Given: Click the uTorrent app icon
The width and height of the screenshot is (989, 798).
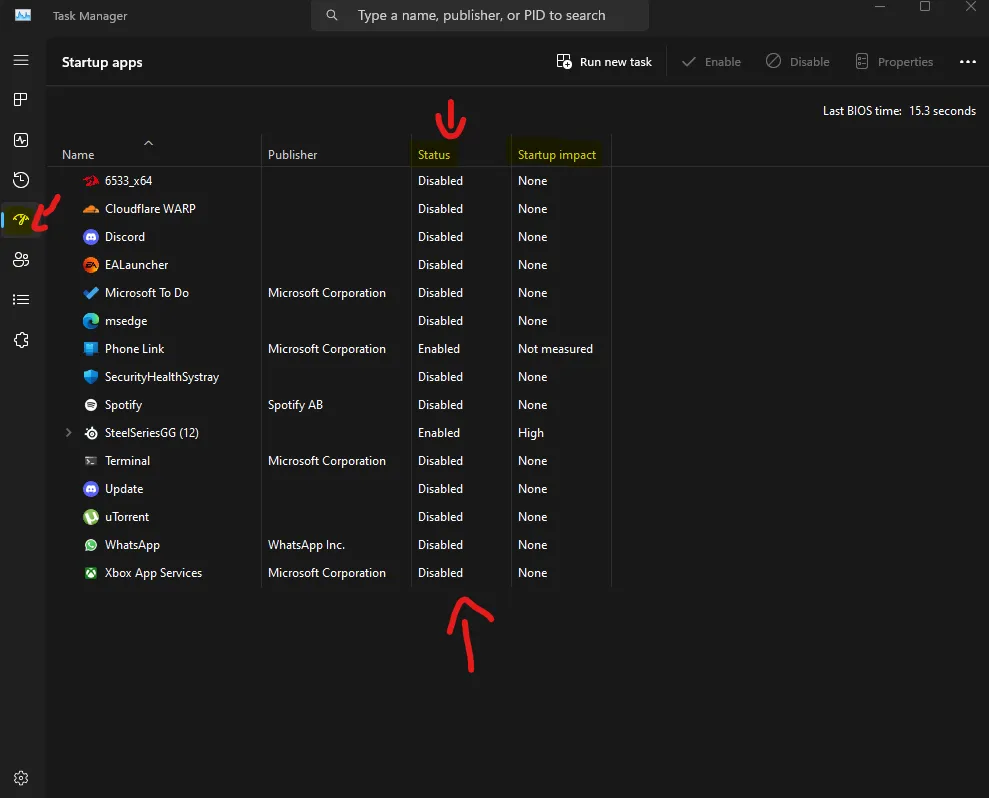Looking at the screenshot, I should [x=91, y=517].
